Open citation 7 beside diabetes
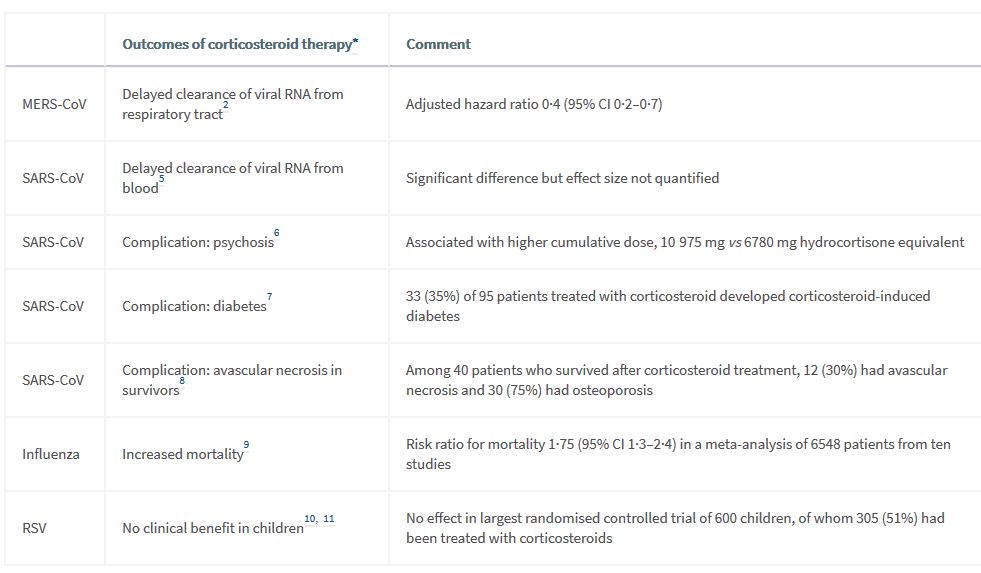 [270, 297]
